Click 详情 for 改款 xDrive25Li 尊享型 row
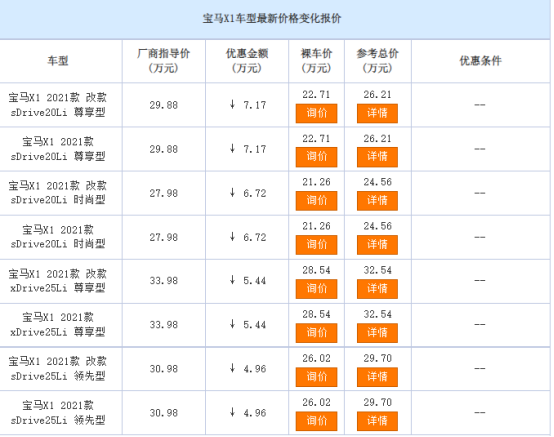The width and height of the screenshot is (554, 437). (377, 289)
